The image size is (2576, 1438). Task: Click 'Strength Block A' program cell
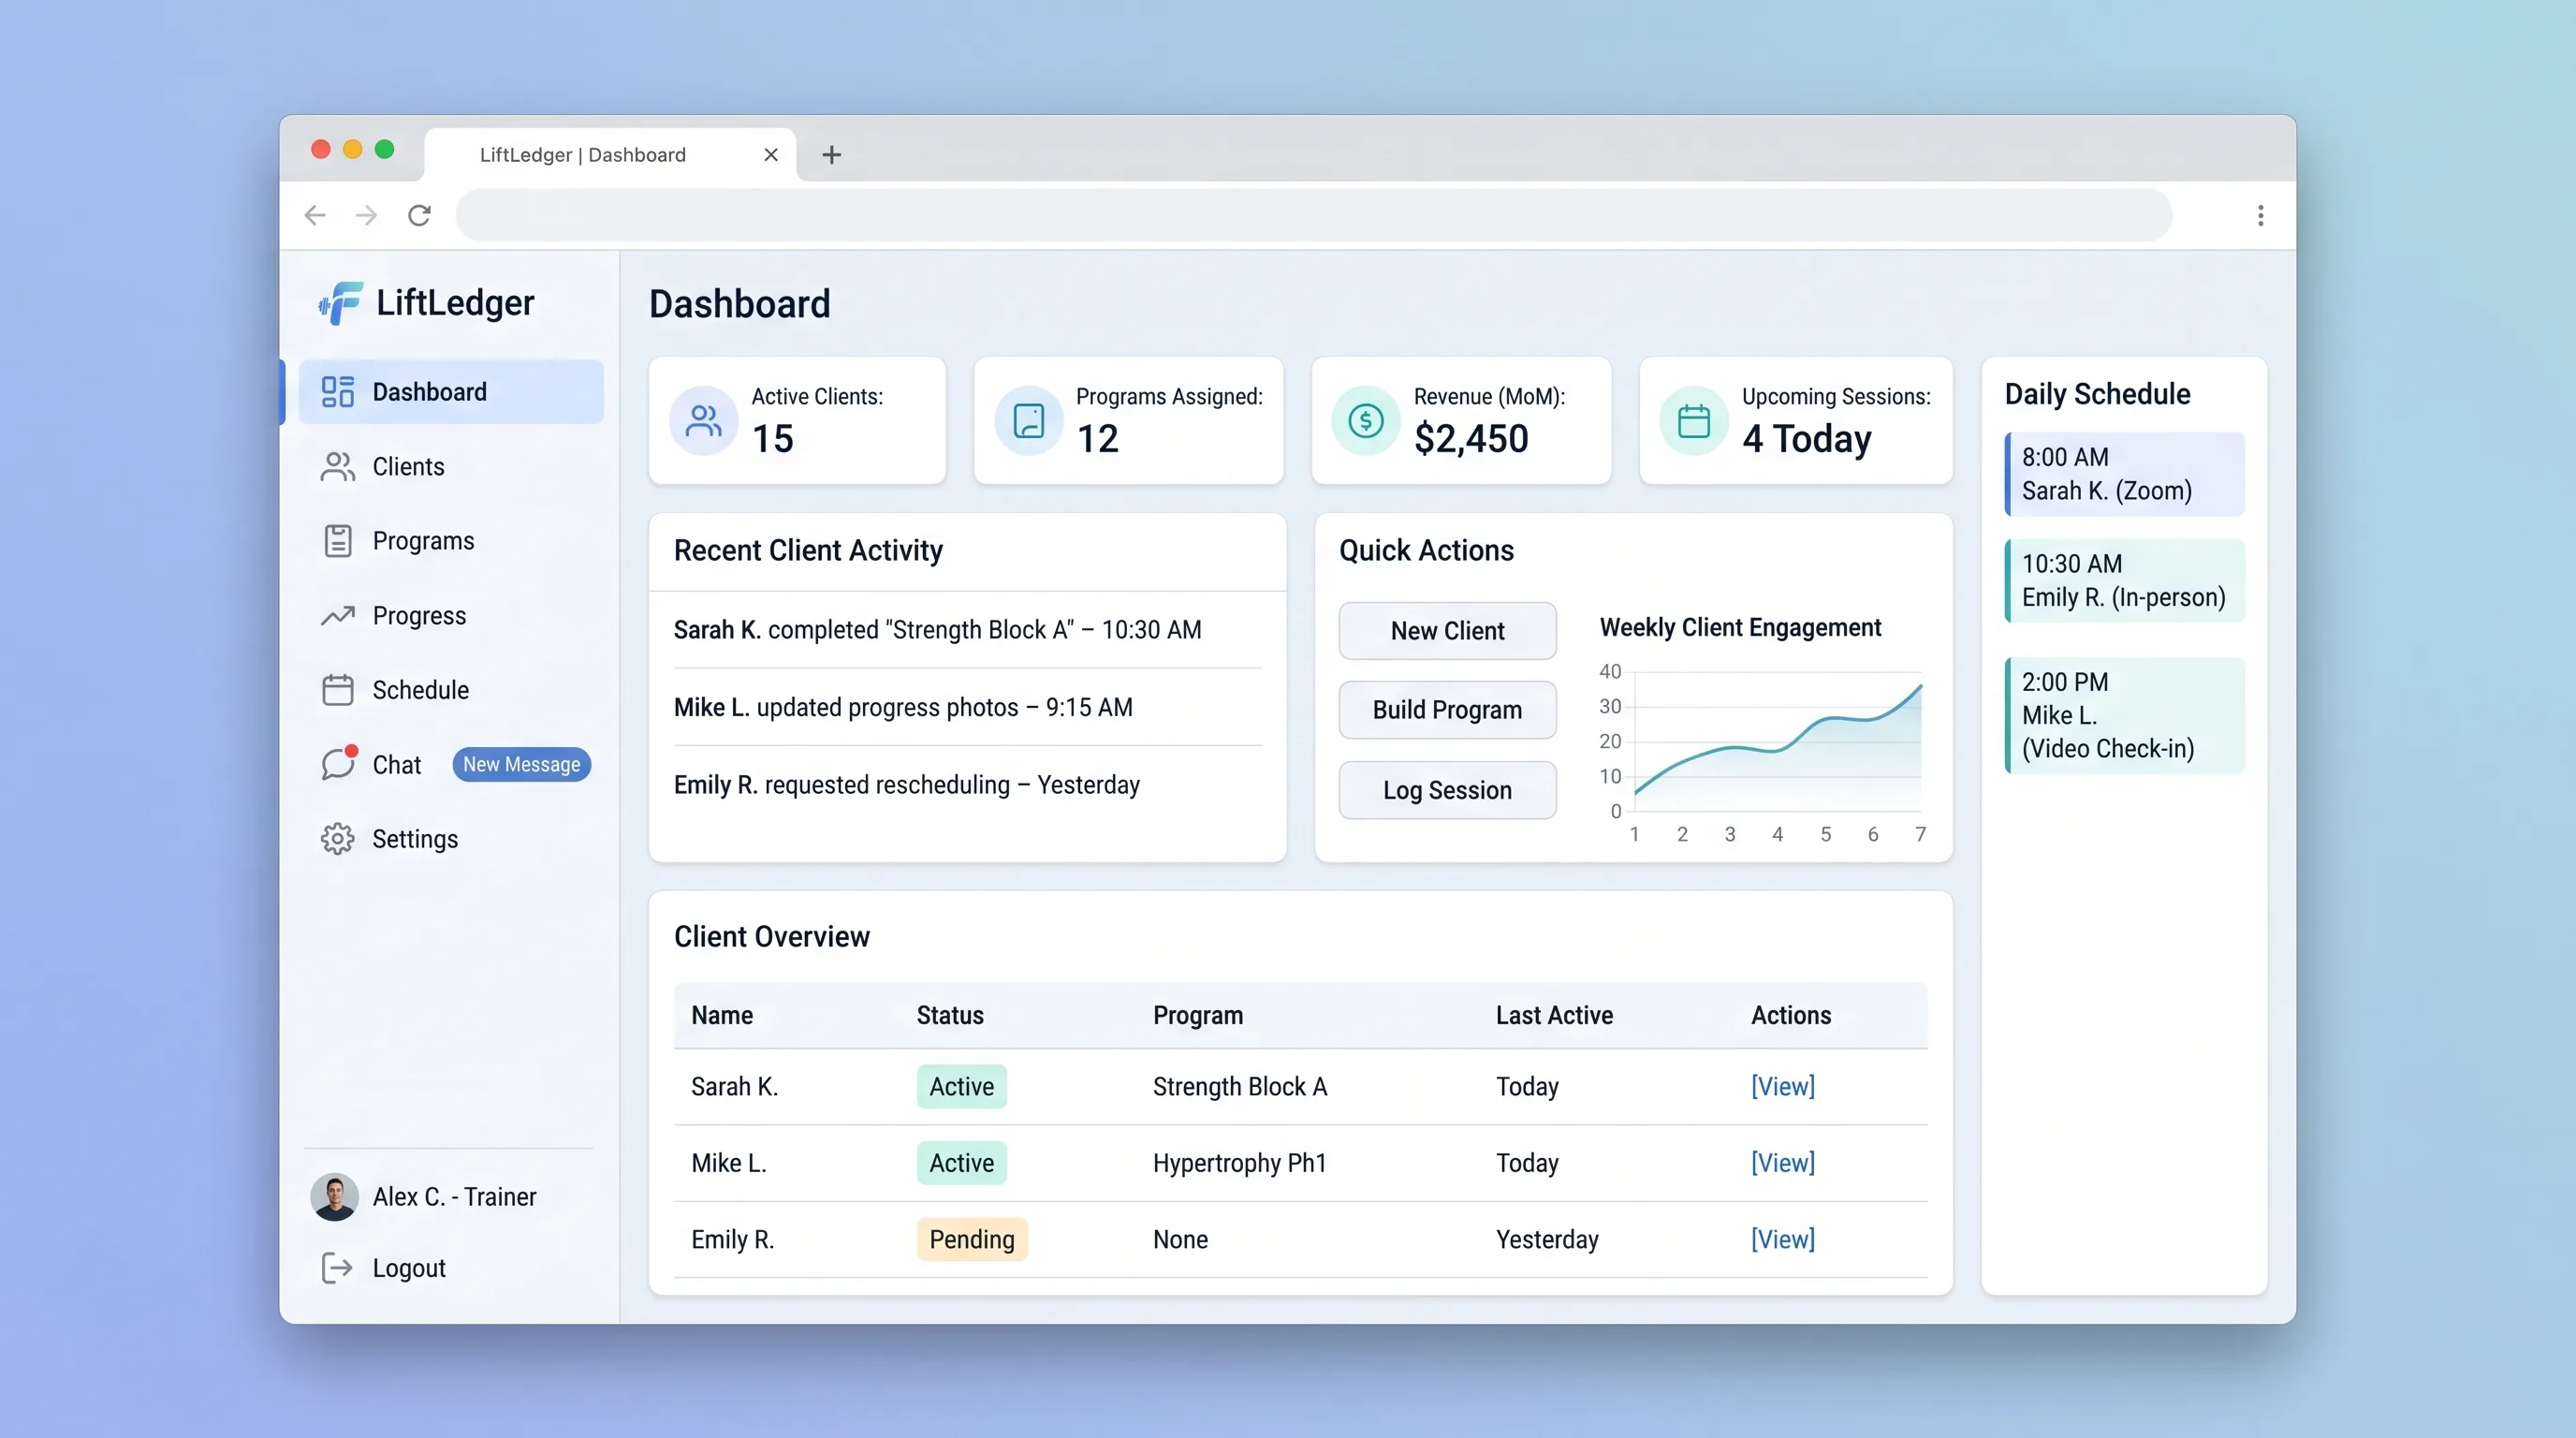pos(1239,1086)
